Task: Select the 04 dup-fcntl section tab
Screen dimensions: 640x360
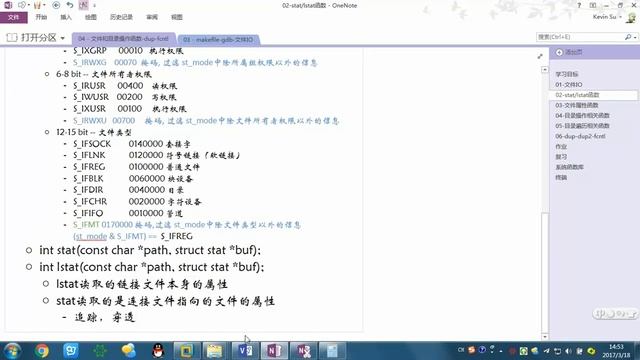Action: (x=123, y=39)
